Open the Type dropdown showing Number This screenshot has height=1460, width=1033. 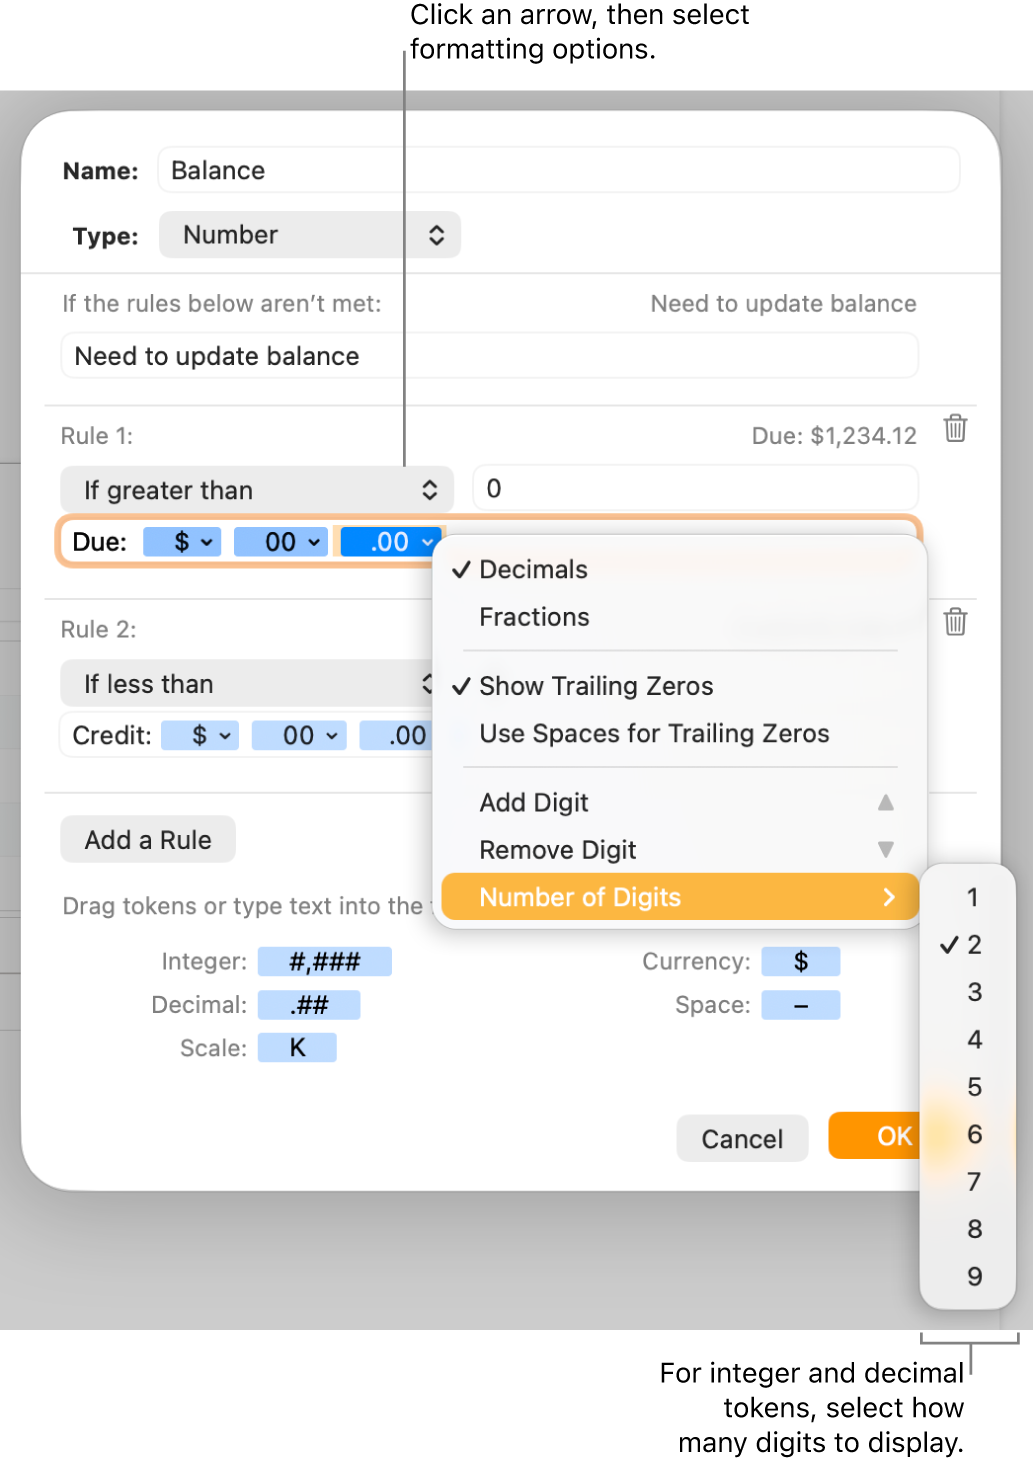[x=309, y=235]
